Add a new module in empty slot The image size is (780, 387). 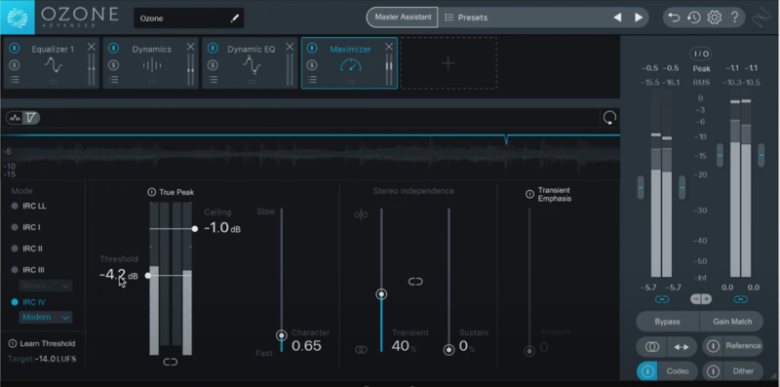[x=448, y=63]
